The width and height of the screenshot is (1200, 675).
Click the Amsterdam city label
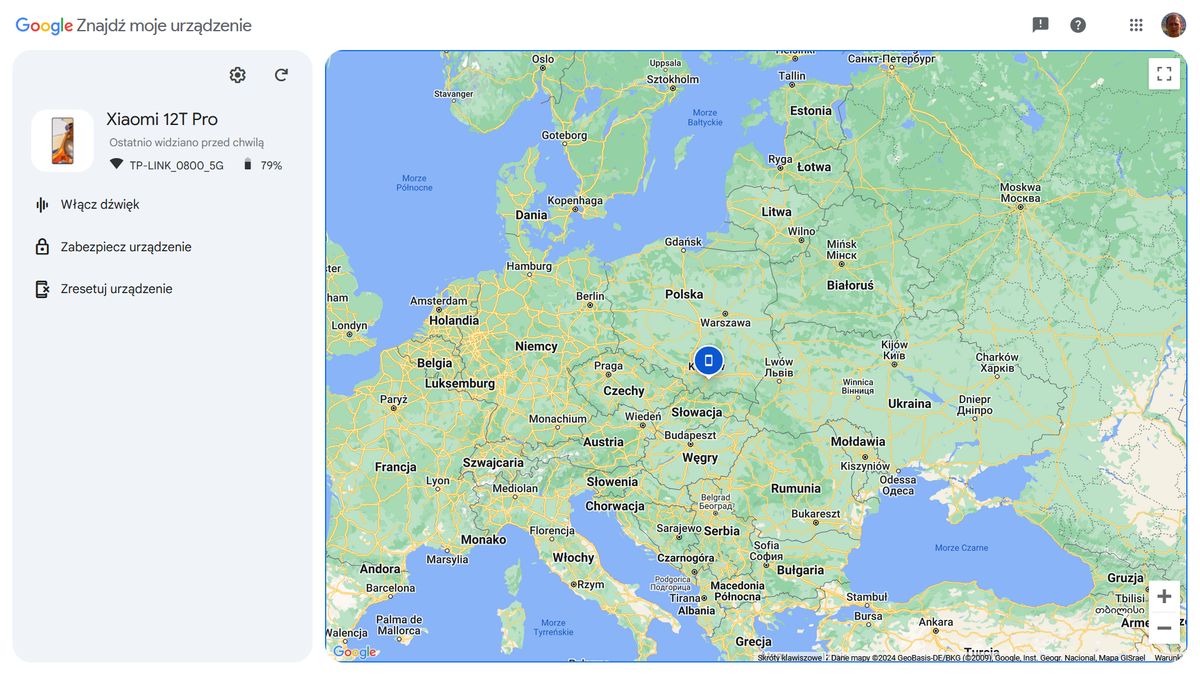click(x=438, y=301)
